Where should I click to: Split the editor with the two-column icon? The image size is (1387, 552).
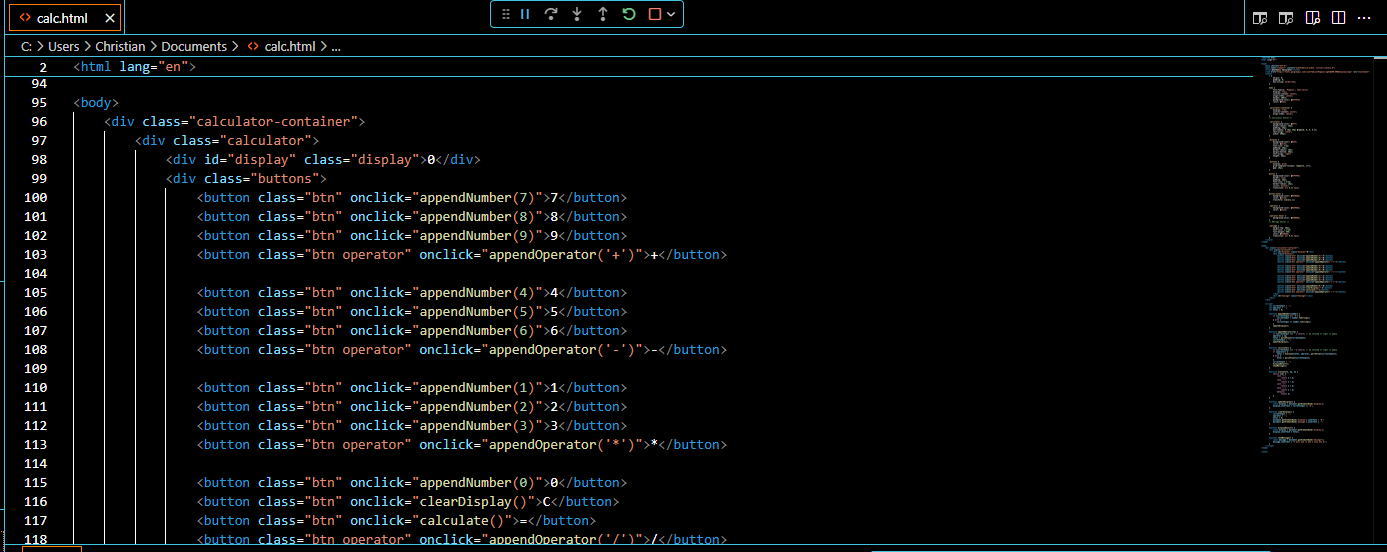[x=1339, y=18]
